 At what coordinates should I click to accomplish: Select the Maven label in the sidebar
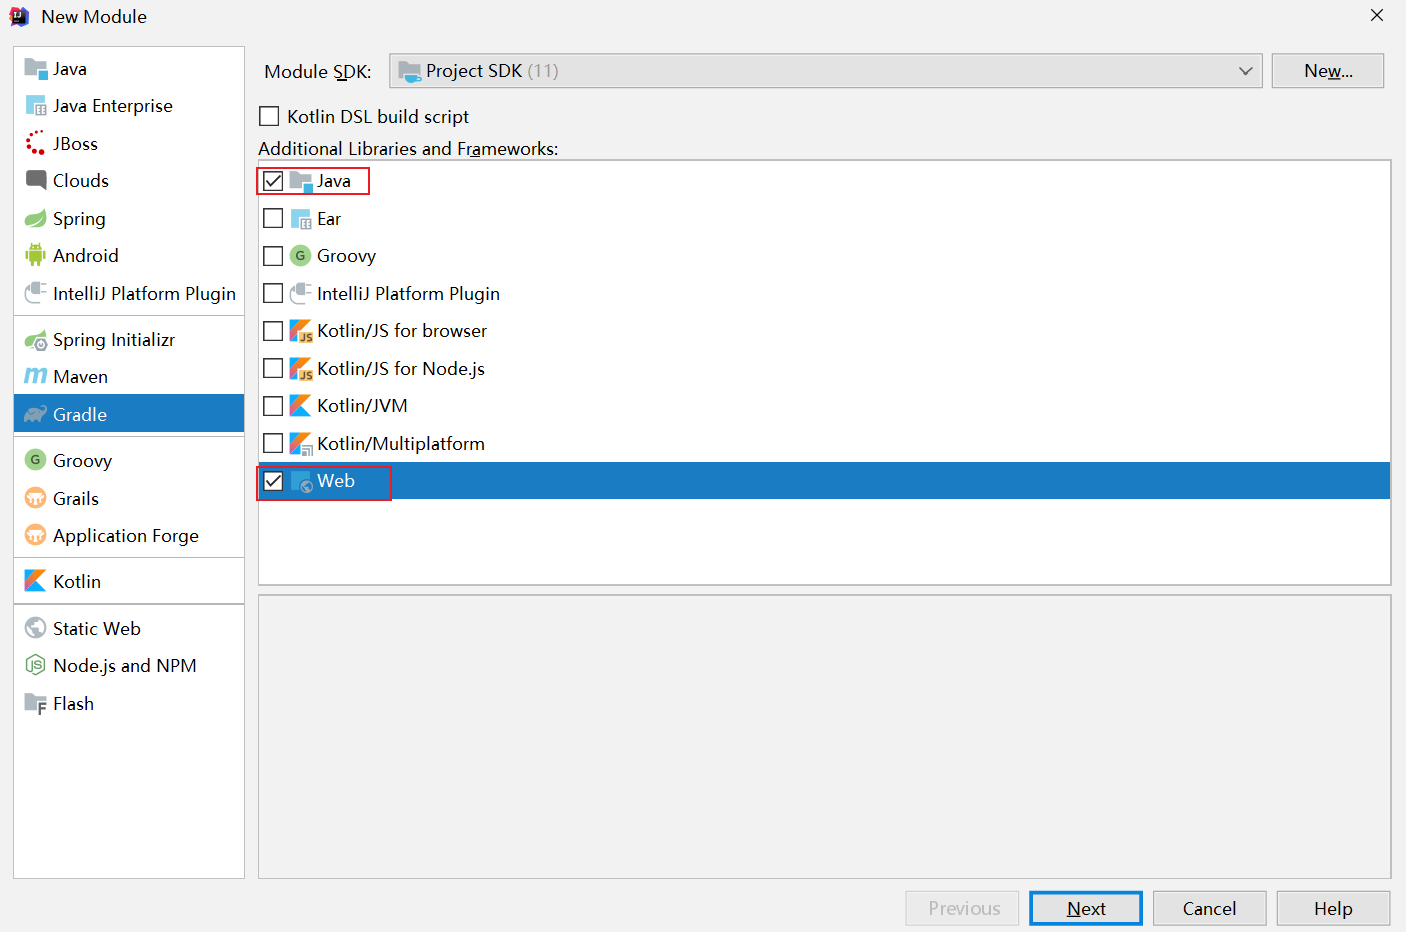click(80, 377)
